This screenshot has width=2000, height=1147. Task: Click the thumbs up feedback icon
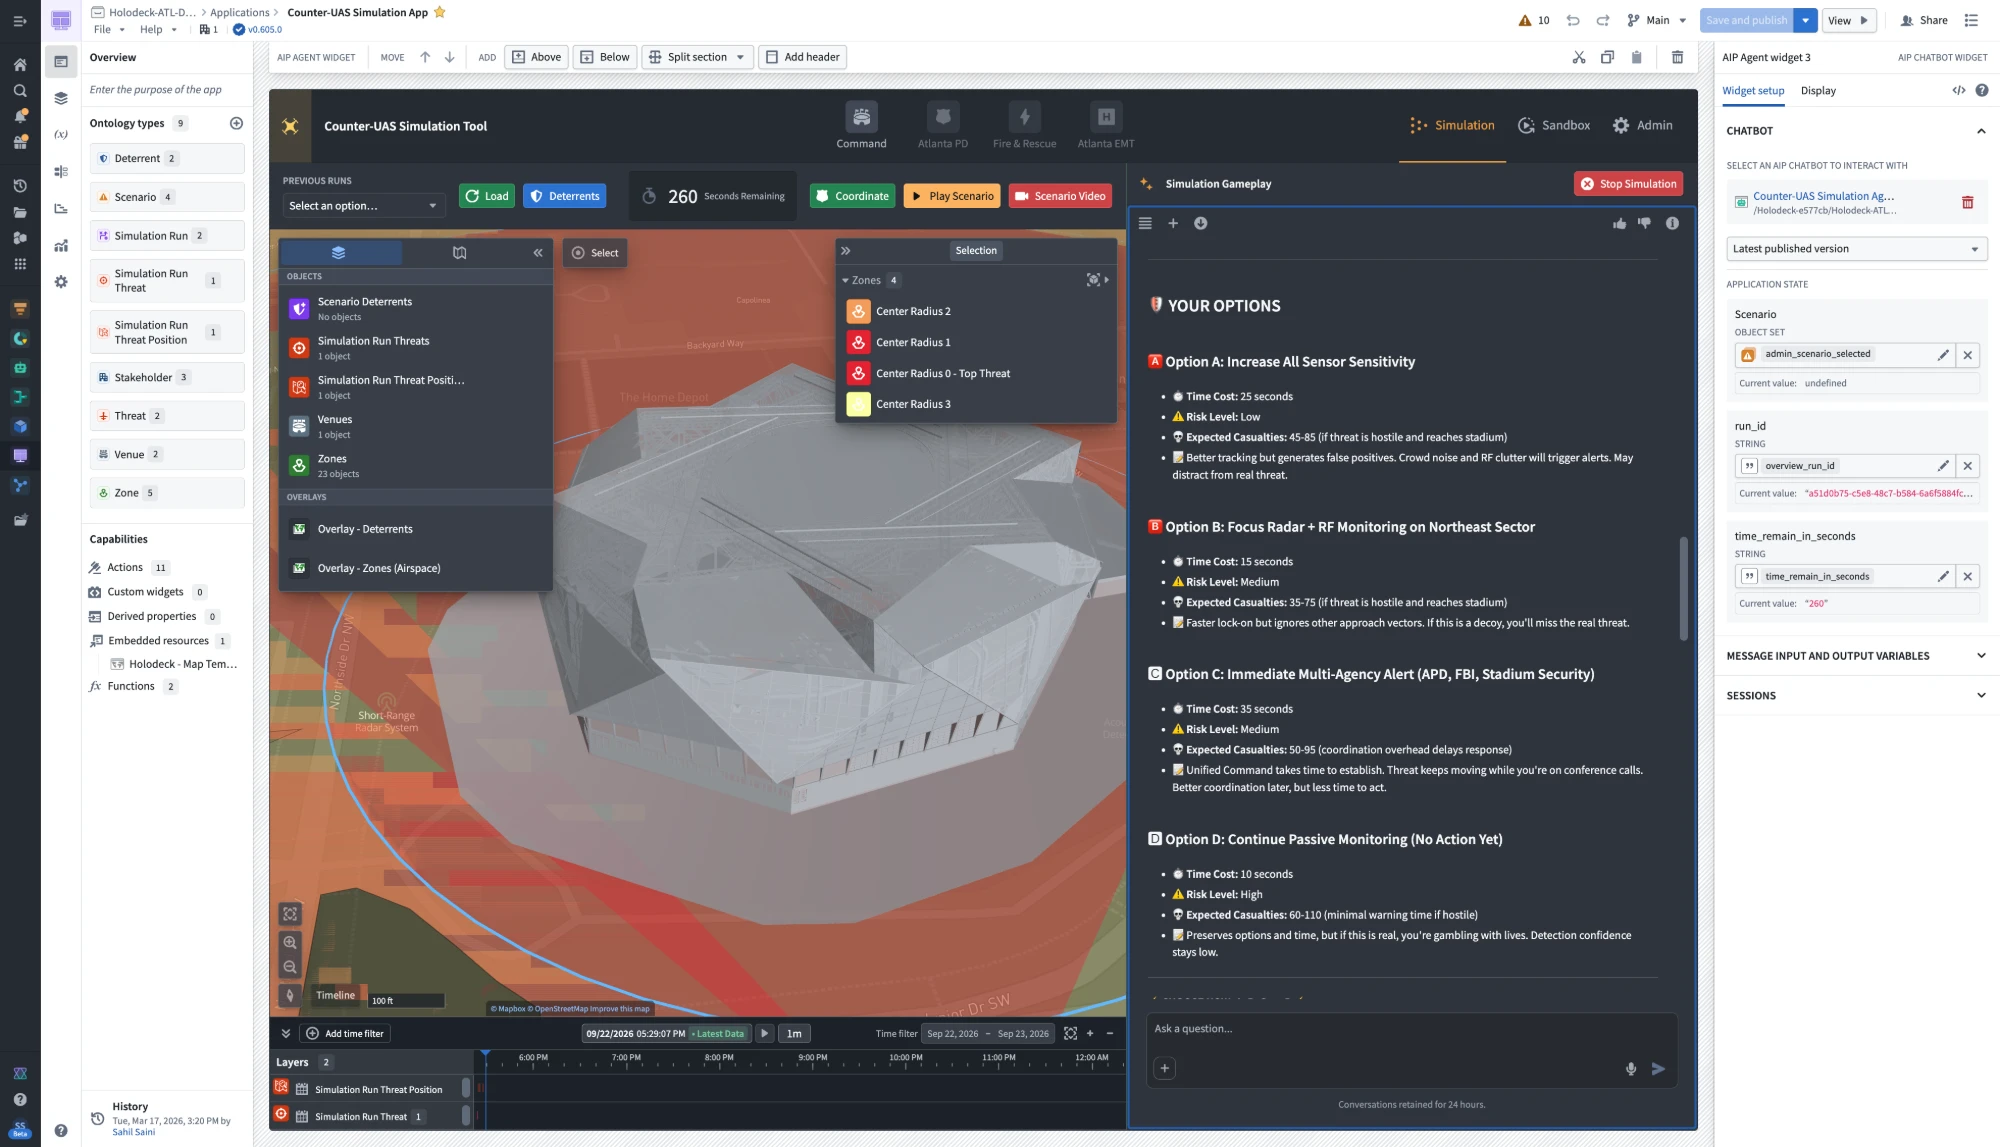tap(1620, 223)
